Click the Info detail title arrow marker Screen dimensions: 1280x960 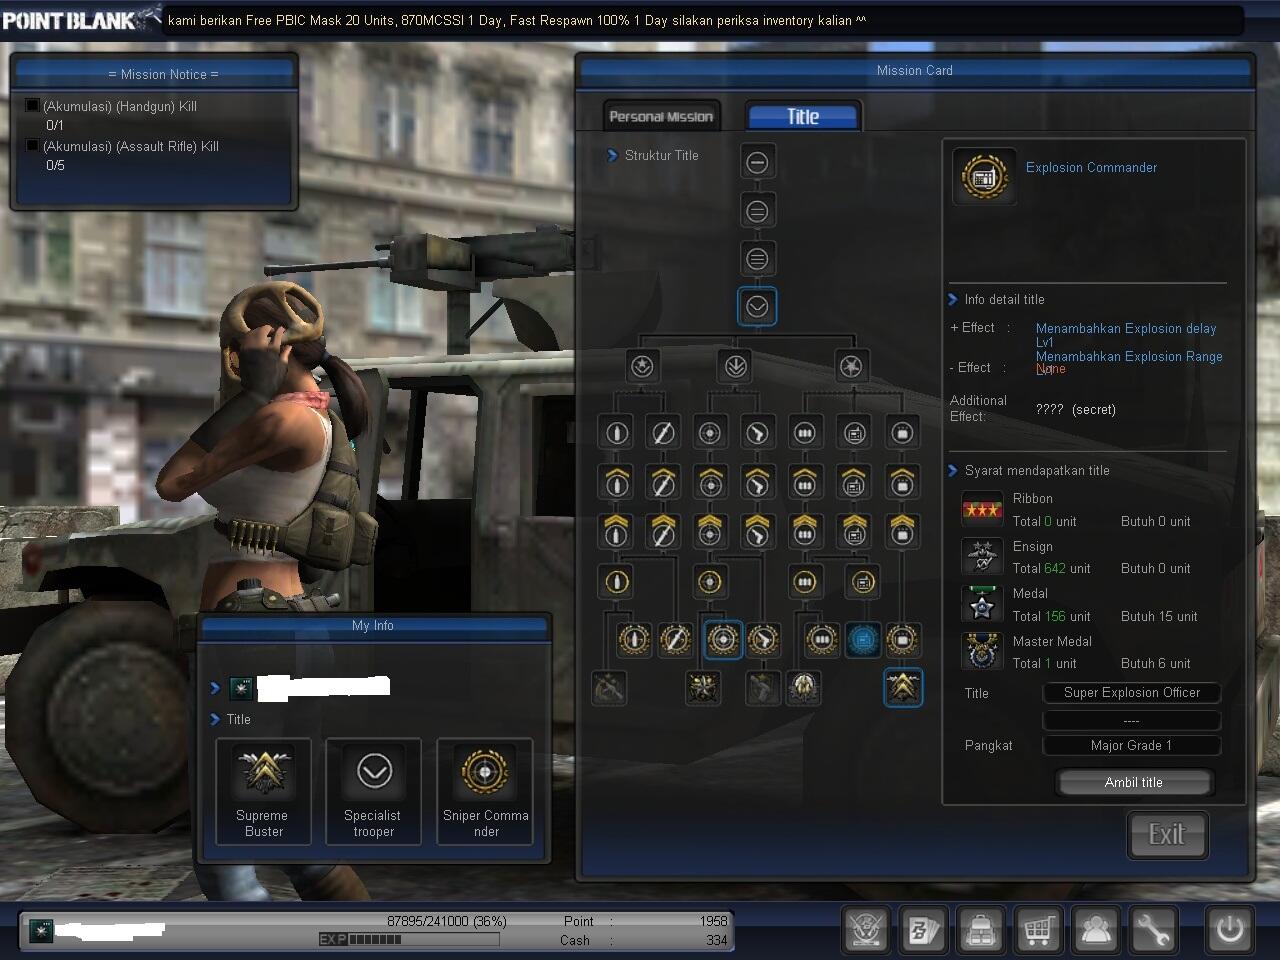click(953, 299)
